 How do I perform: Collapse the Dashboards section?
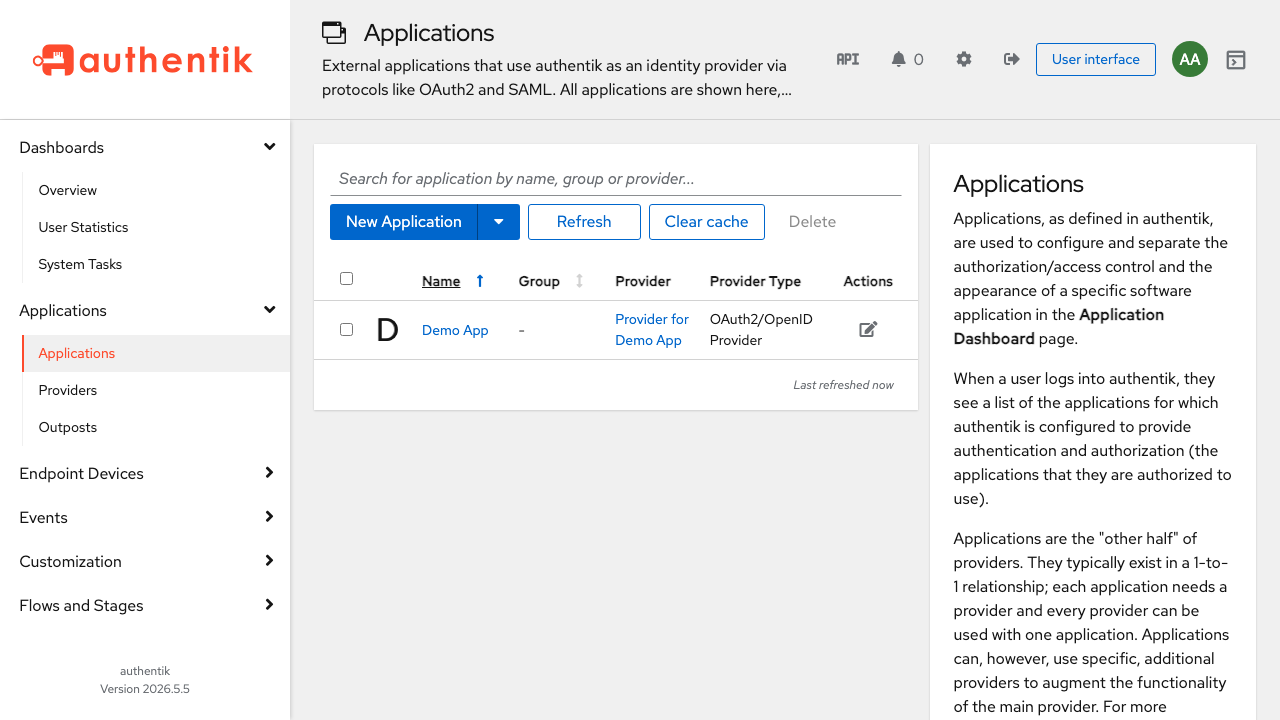pos(269,147)
